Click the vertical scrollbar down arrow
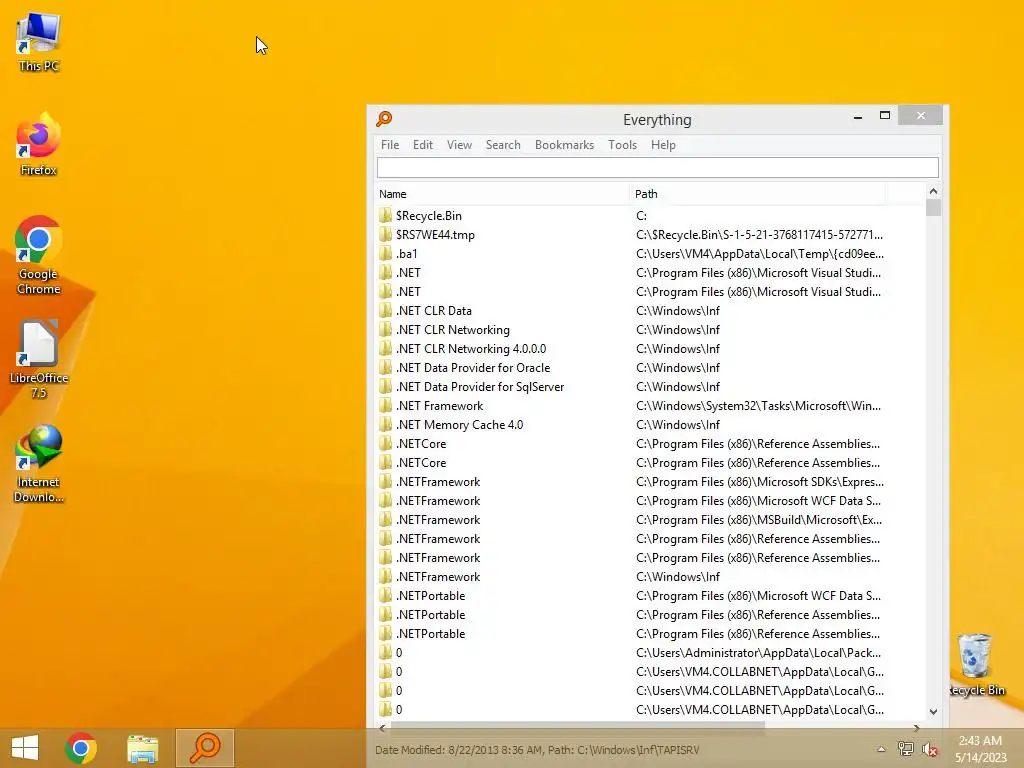The image size is (1024, 768). [933, 712]
